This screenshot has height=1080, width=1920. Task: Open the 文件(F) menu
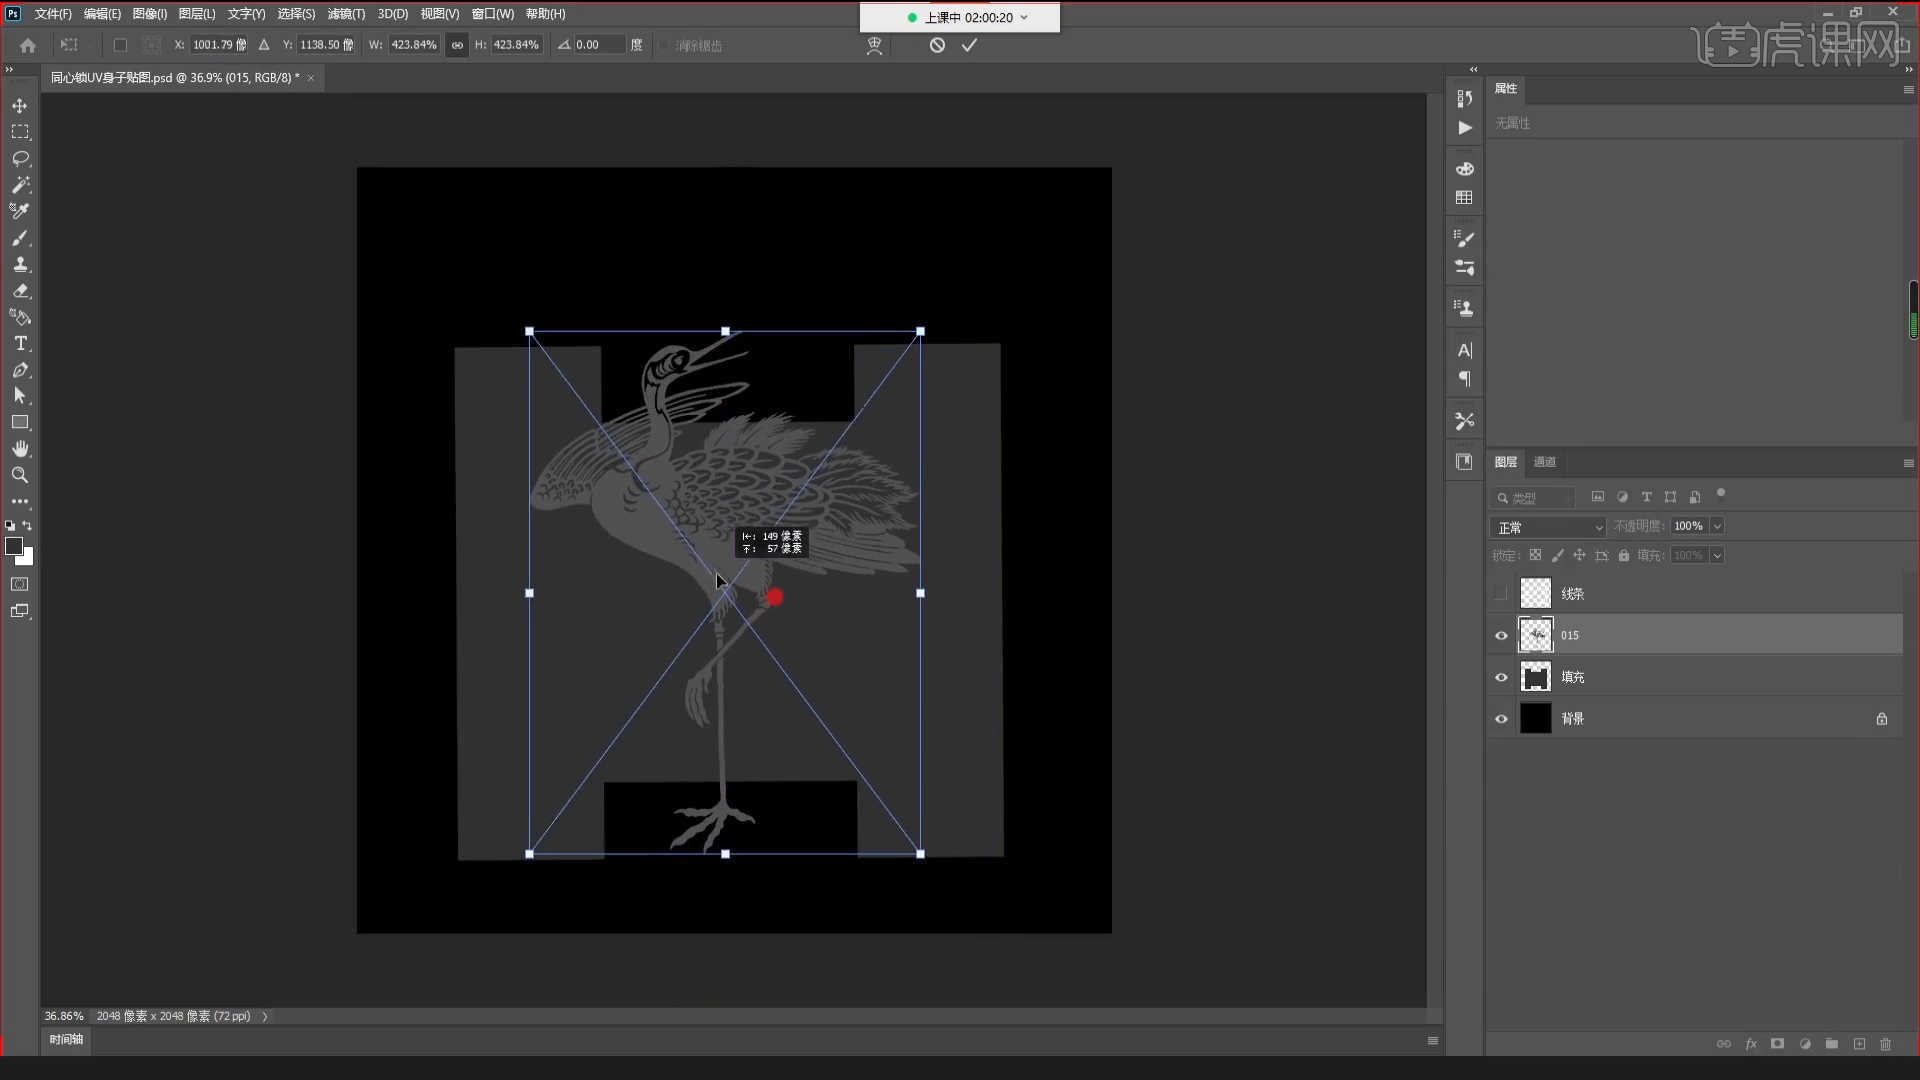pyautogui.click(x=53, y=14)
